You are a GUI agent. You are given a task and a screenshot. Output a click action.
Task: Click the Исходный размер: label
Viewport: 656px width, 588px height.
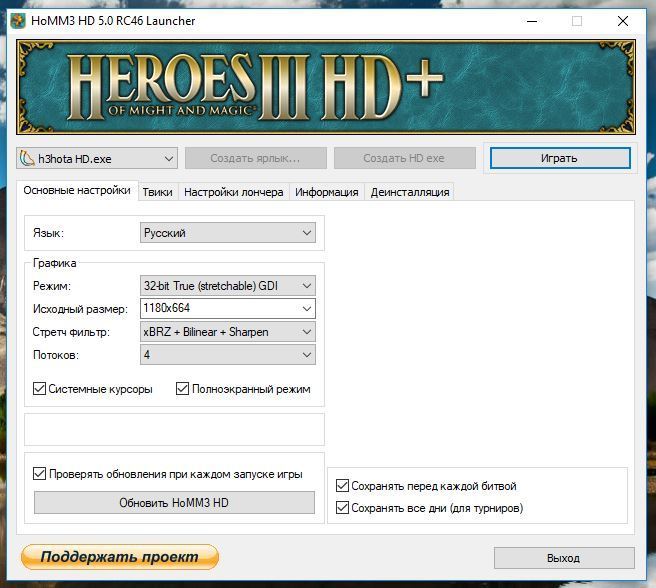[80, 309]
